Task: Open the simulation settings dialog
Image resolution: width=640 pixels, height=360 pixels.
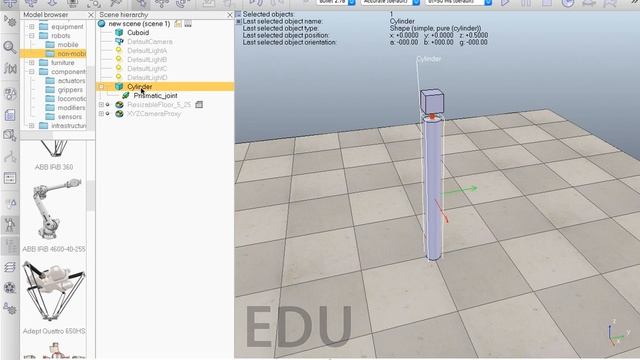Action: [10, 20]
